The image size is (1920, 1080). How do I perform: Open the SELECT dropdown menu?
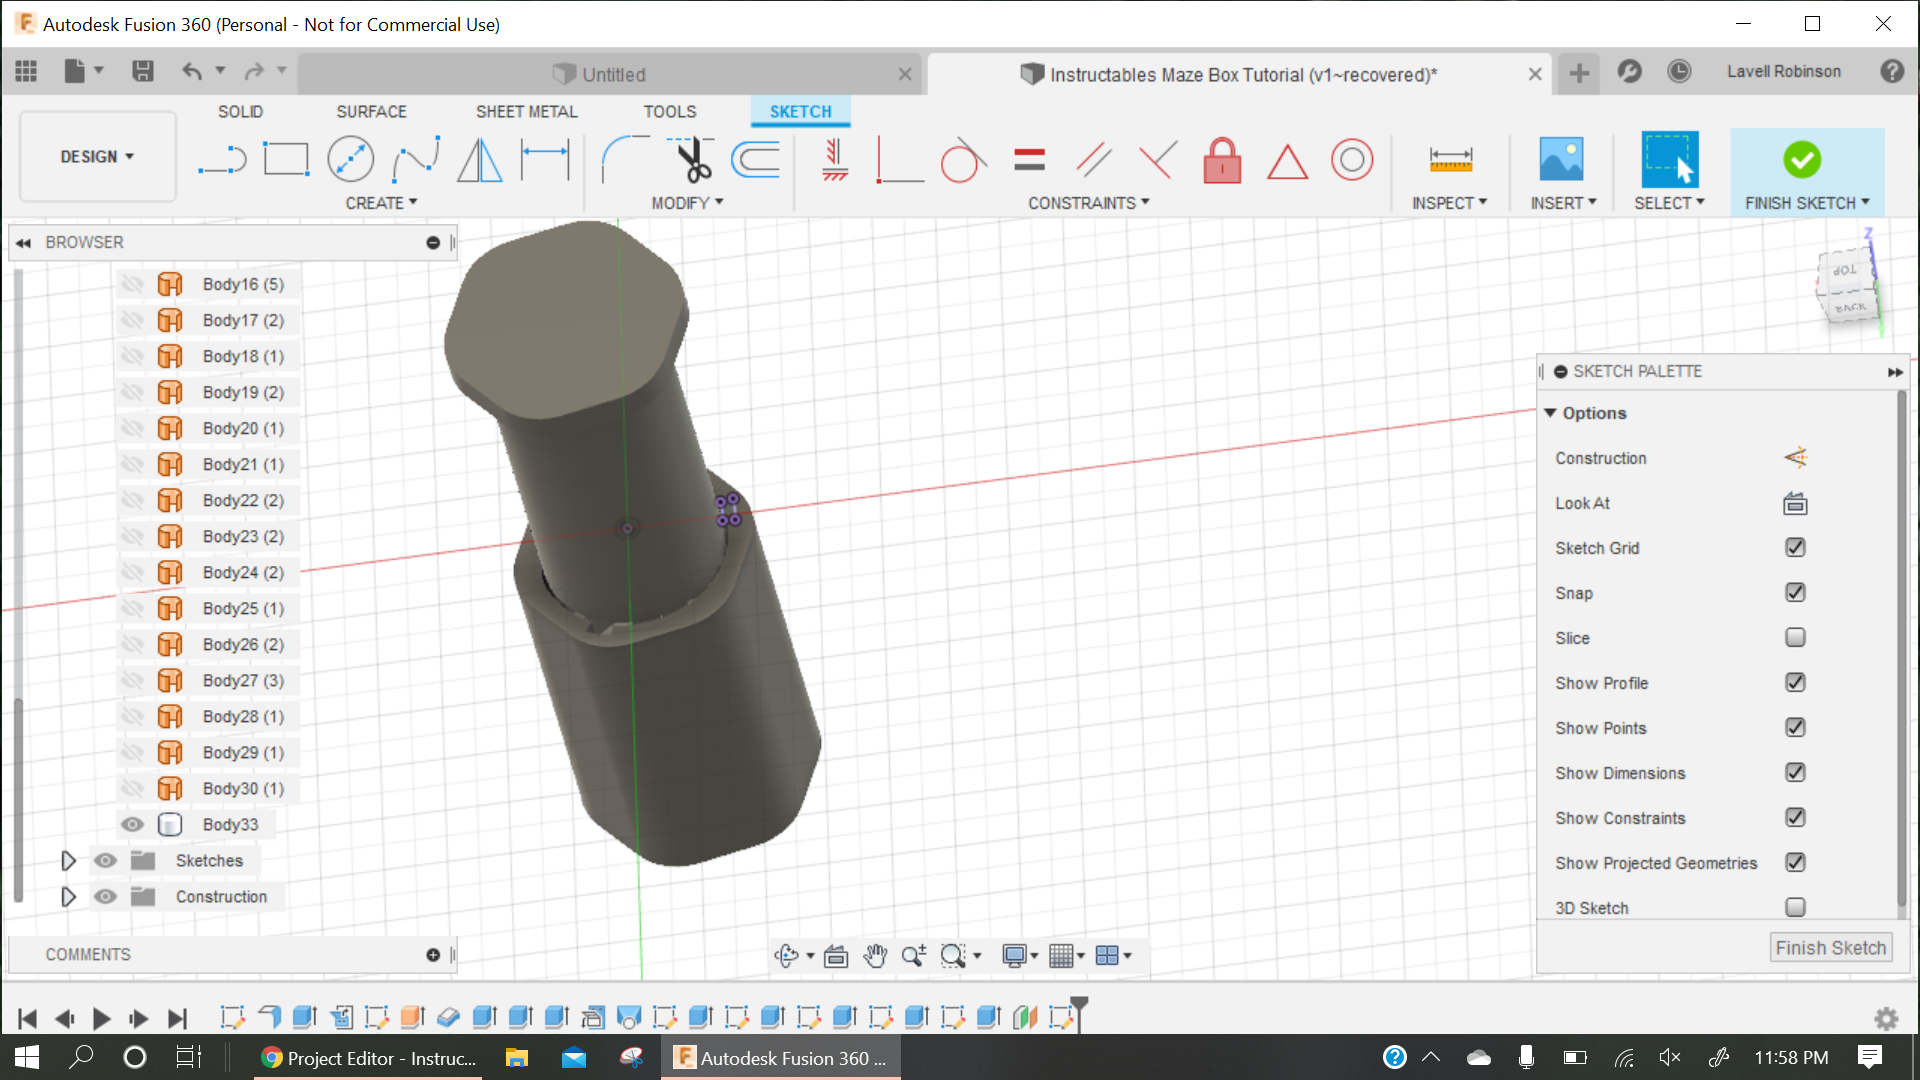tap(1669, 203)
